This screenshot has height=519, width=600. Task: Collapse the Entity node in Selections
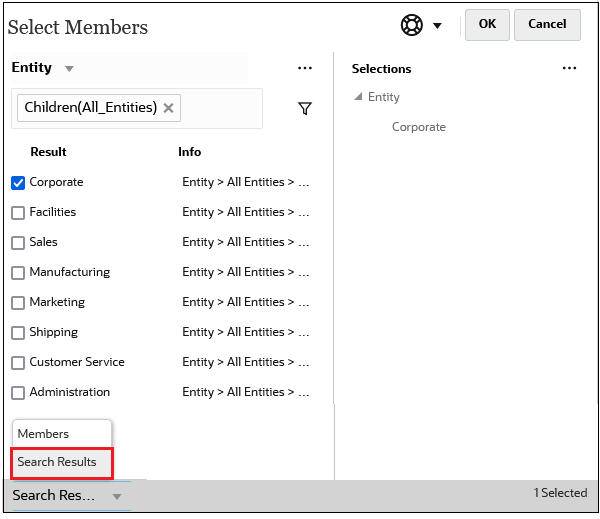click(x=358, y=97)
